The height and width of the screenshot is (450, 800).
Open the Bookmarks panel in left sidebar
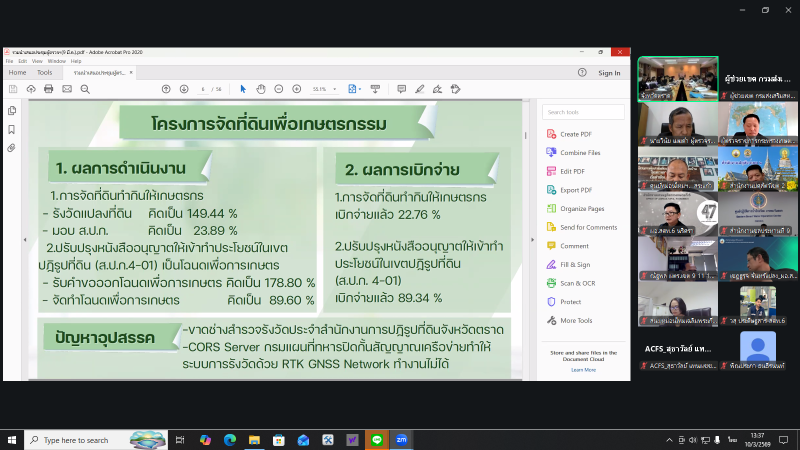pos(11,129)
